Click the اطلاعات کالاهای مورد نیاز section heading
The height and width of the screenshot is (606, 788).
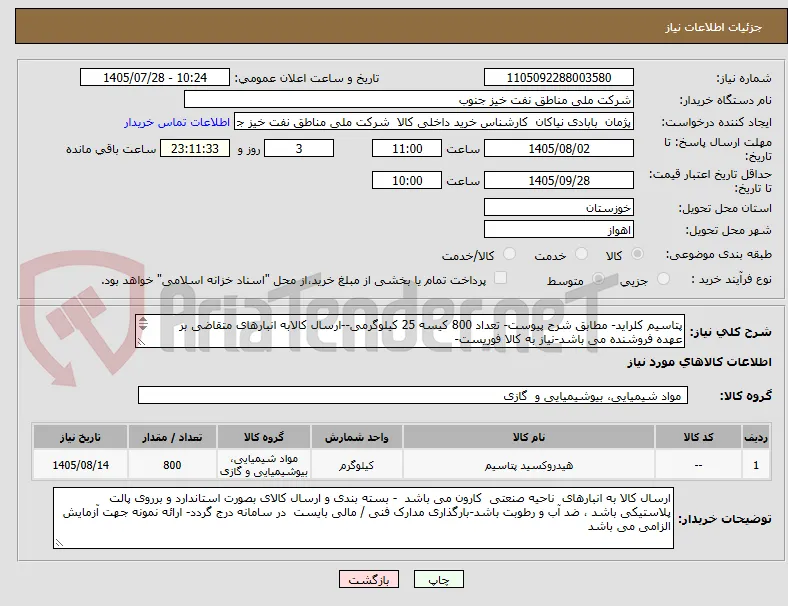click(x=699, y=362)
